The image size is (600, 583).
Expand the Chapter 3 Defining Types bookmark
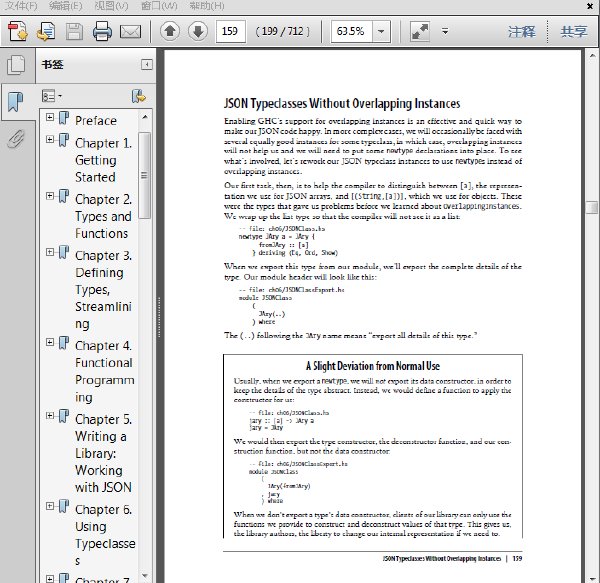click(50, 252)
